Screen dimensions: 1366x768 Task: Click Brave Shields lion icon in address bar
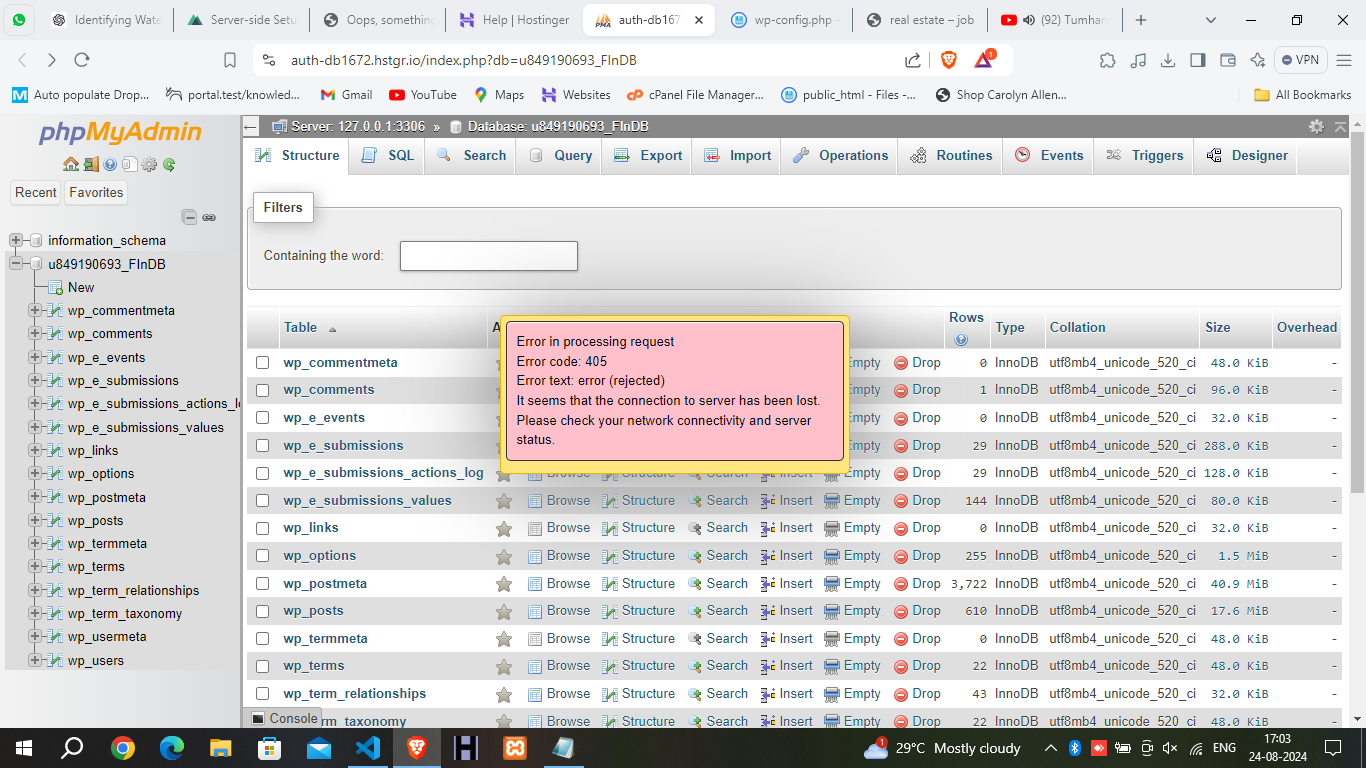tap(948, 60)
